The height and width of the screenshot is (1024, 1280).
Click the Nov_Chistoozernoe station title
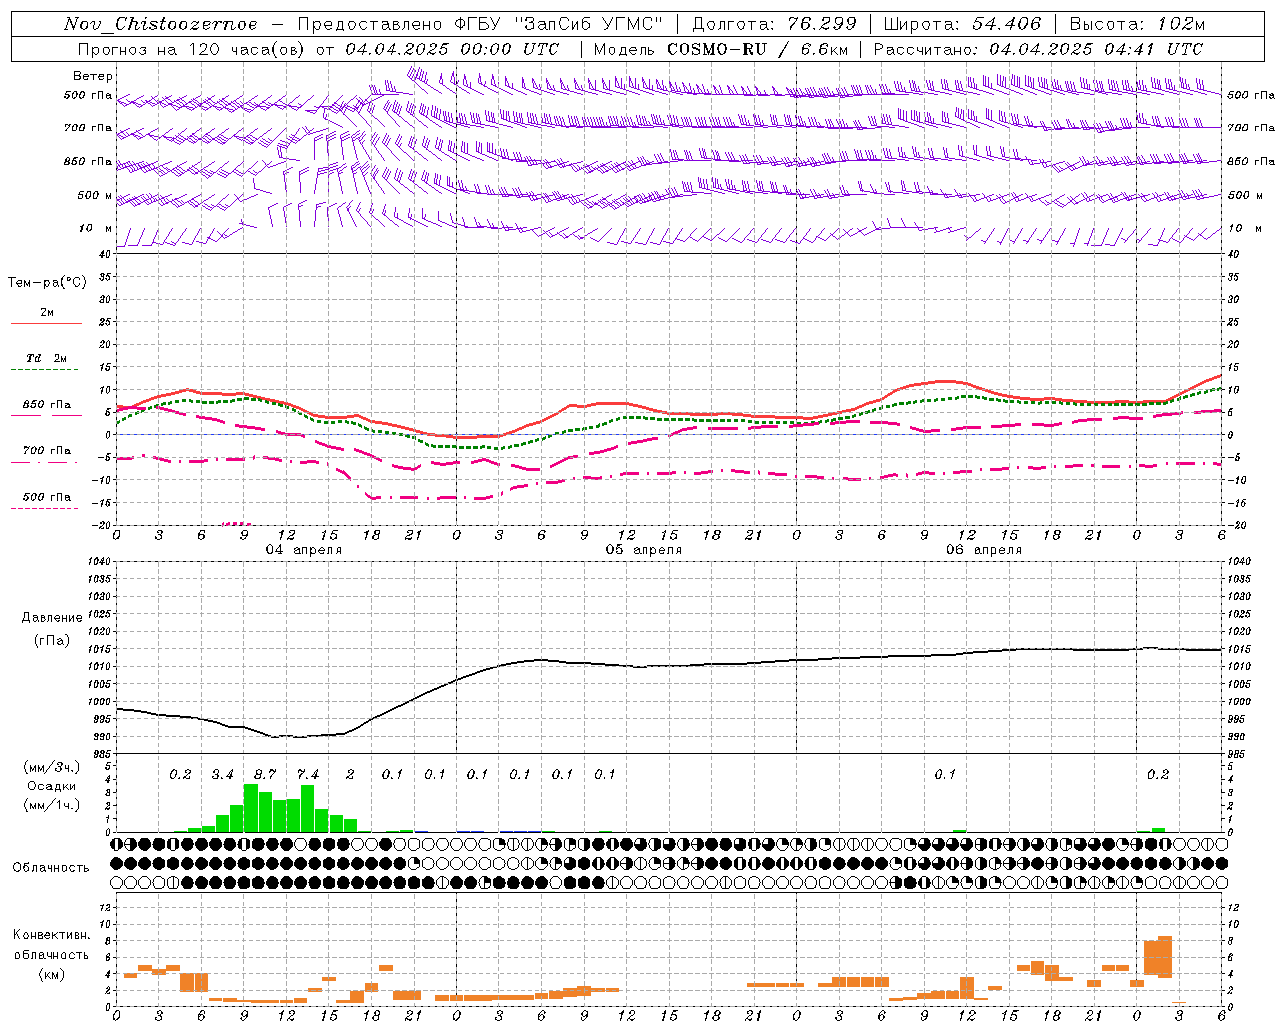160,24
